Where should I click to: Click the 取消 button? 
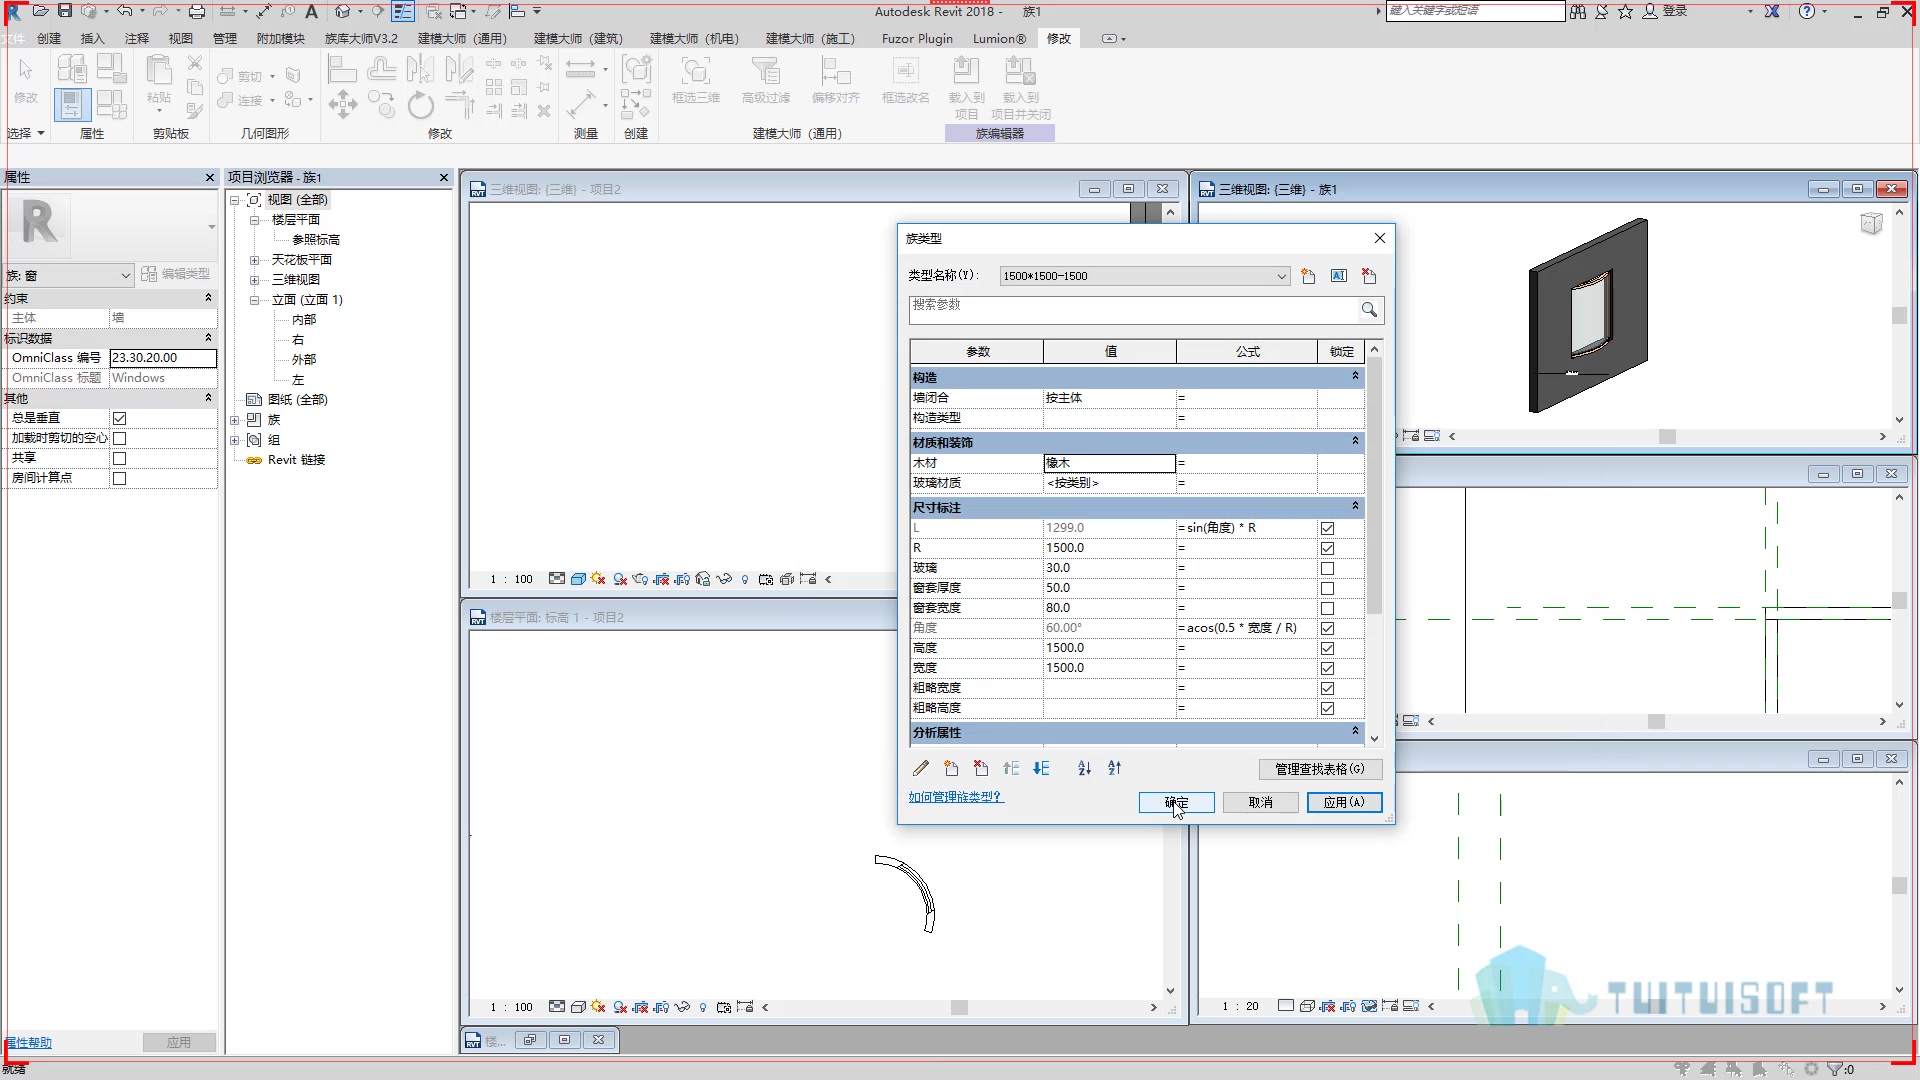click(x=1261, y=802)
